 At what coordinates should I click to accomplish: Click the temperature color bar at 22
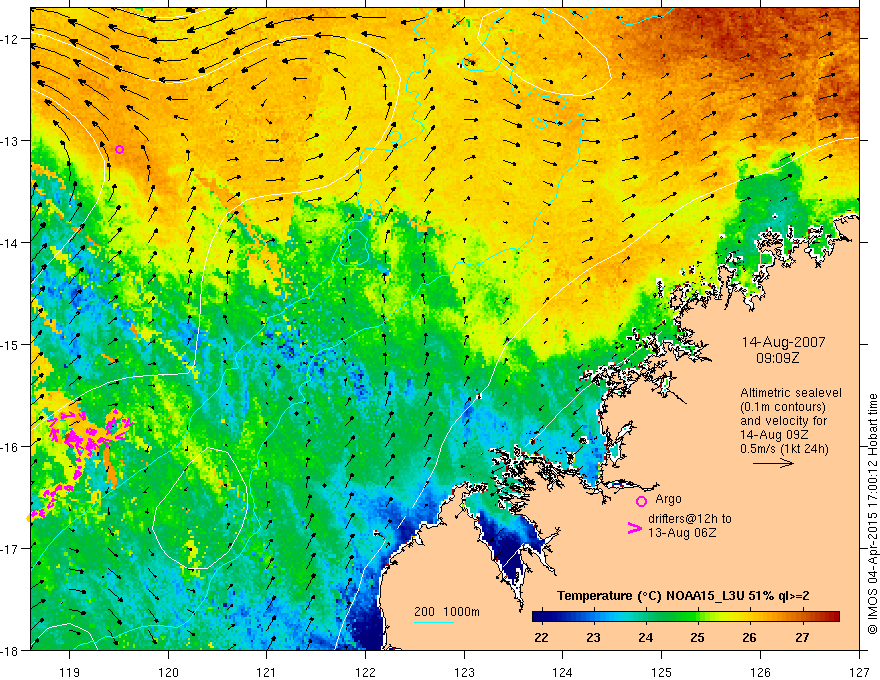point(541,616)
